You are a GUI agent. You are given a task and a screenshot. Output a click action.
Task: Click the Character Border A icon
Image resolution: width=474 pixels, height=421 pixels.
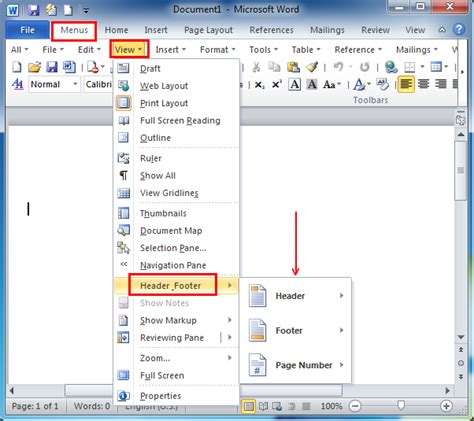click(295, 85)
